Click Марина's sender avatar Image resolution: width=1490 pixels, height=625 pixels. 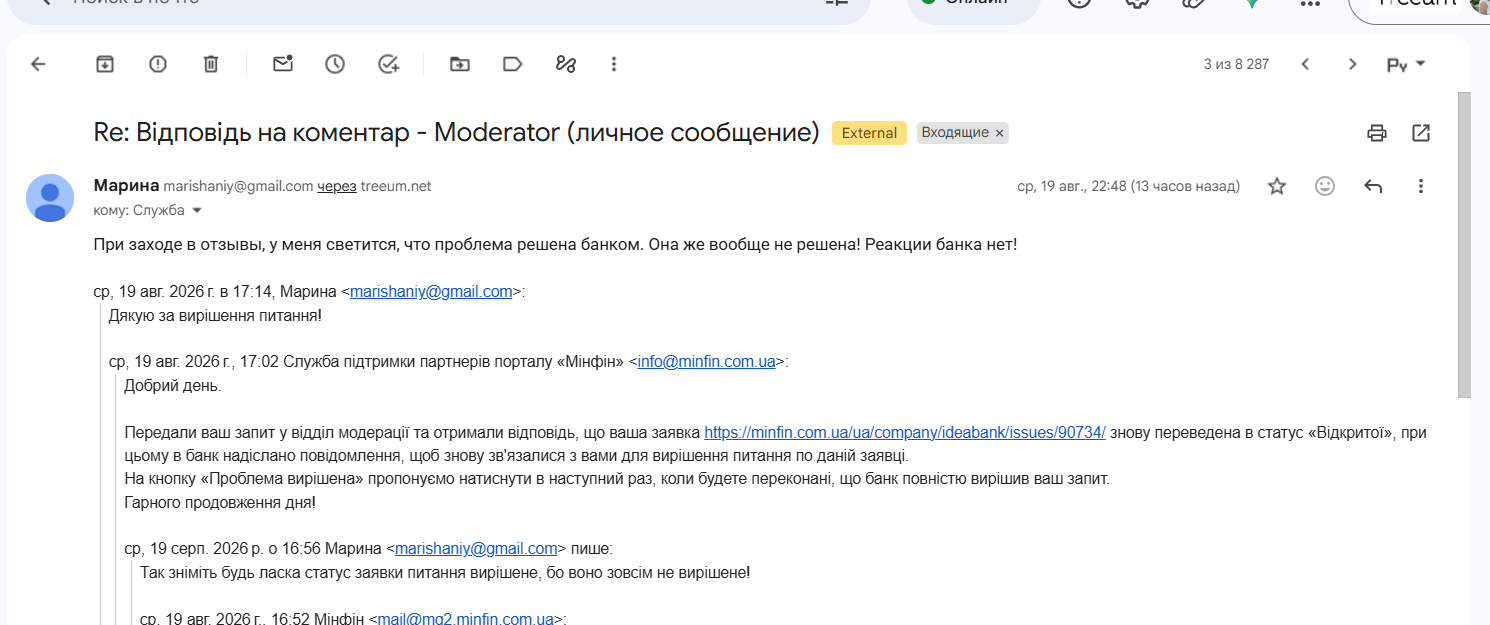(x=50, y=198)
